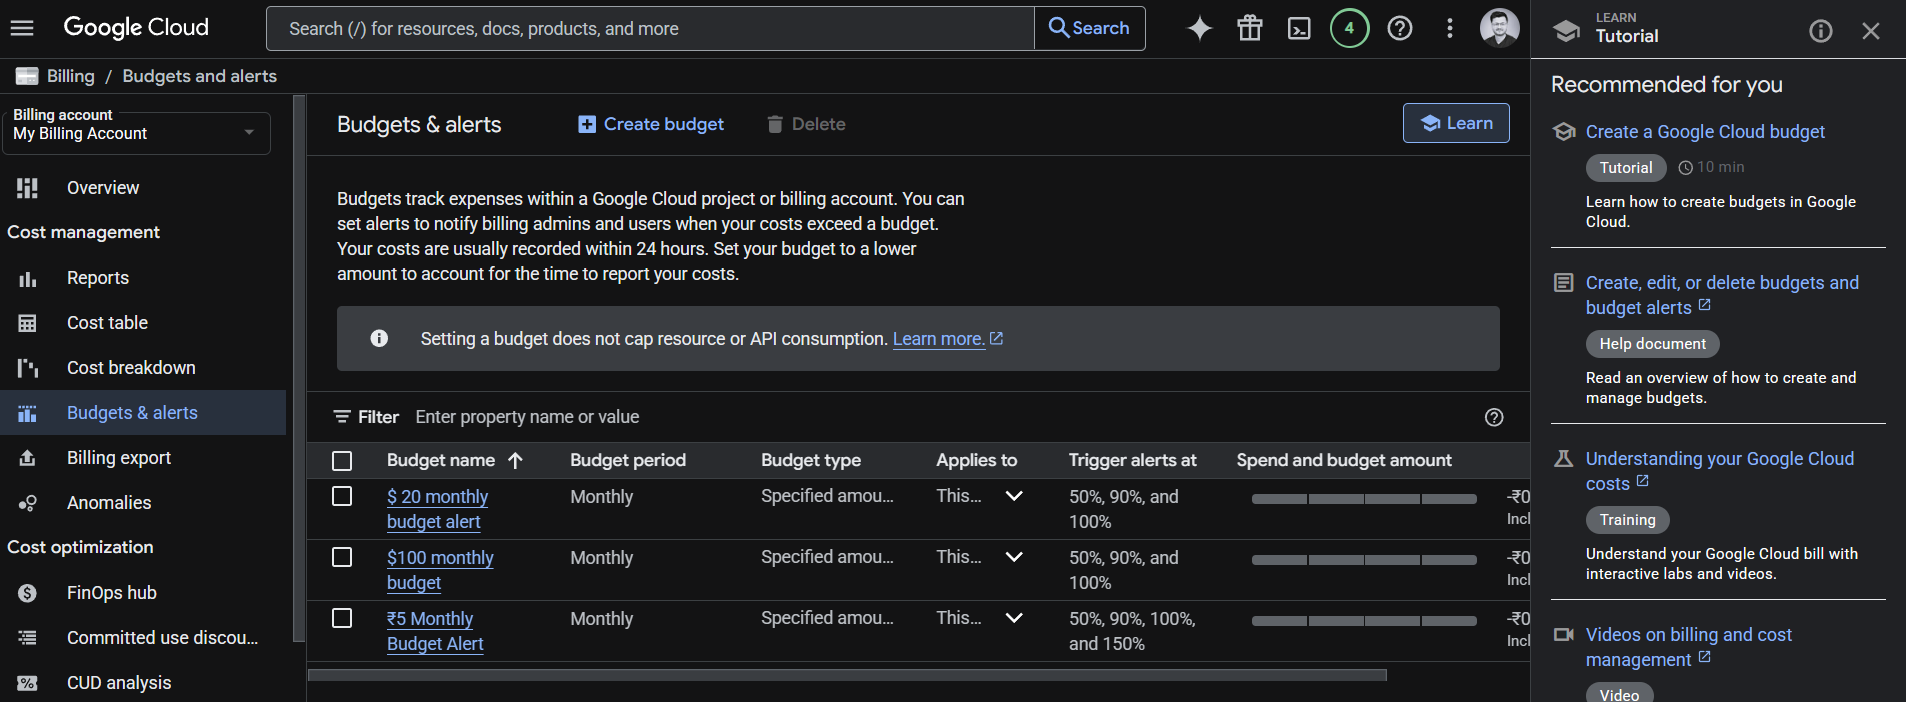The height and width of the screenshot is (702, 1906).
Task: Check the $ 20 monthly budget alert row
Action: pyautogui.click(x=342, y=496)
